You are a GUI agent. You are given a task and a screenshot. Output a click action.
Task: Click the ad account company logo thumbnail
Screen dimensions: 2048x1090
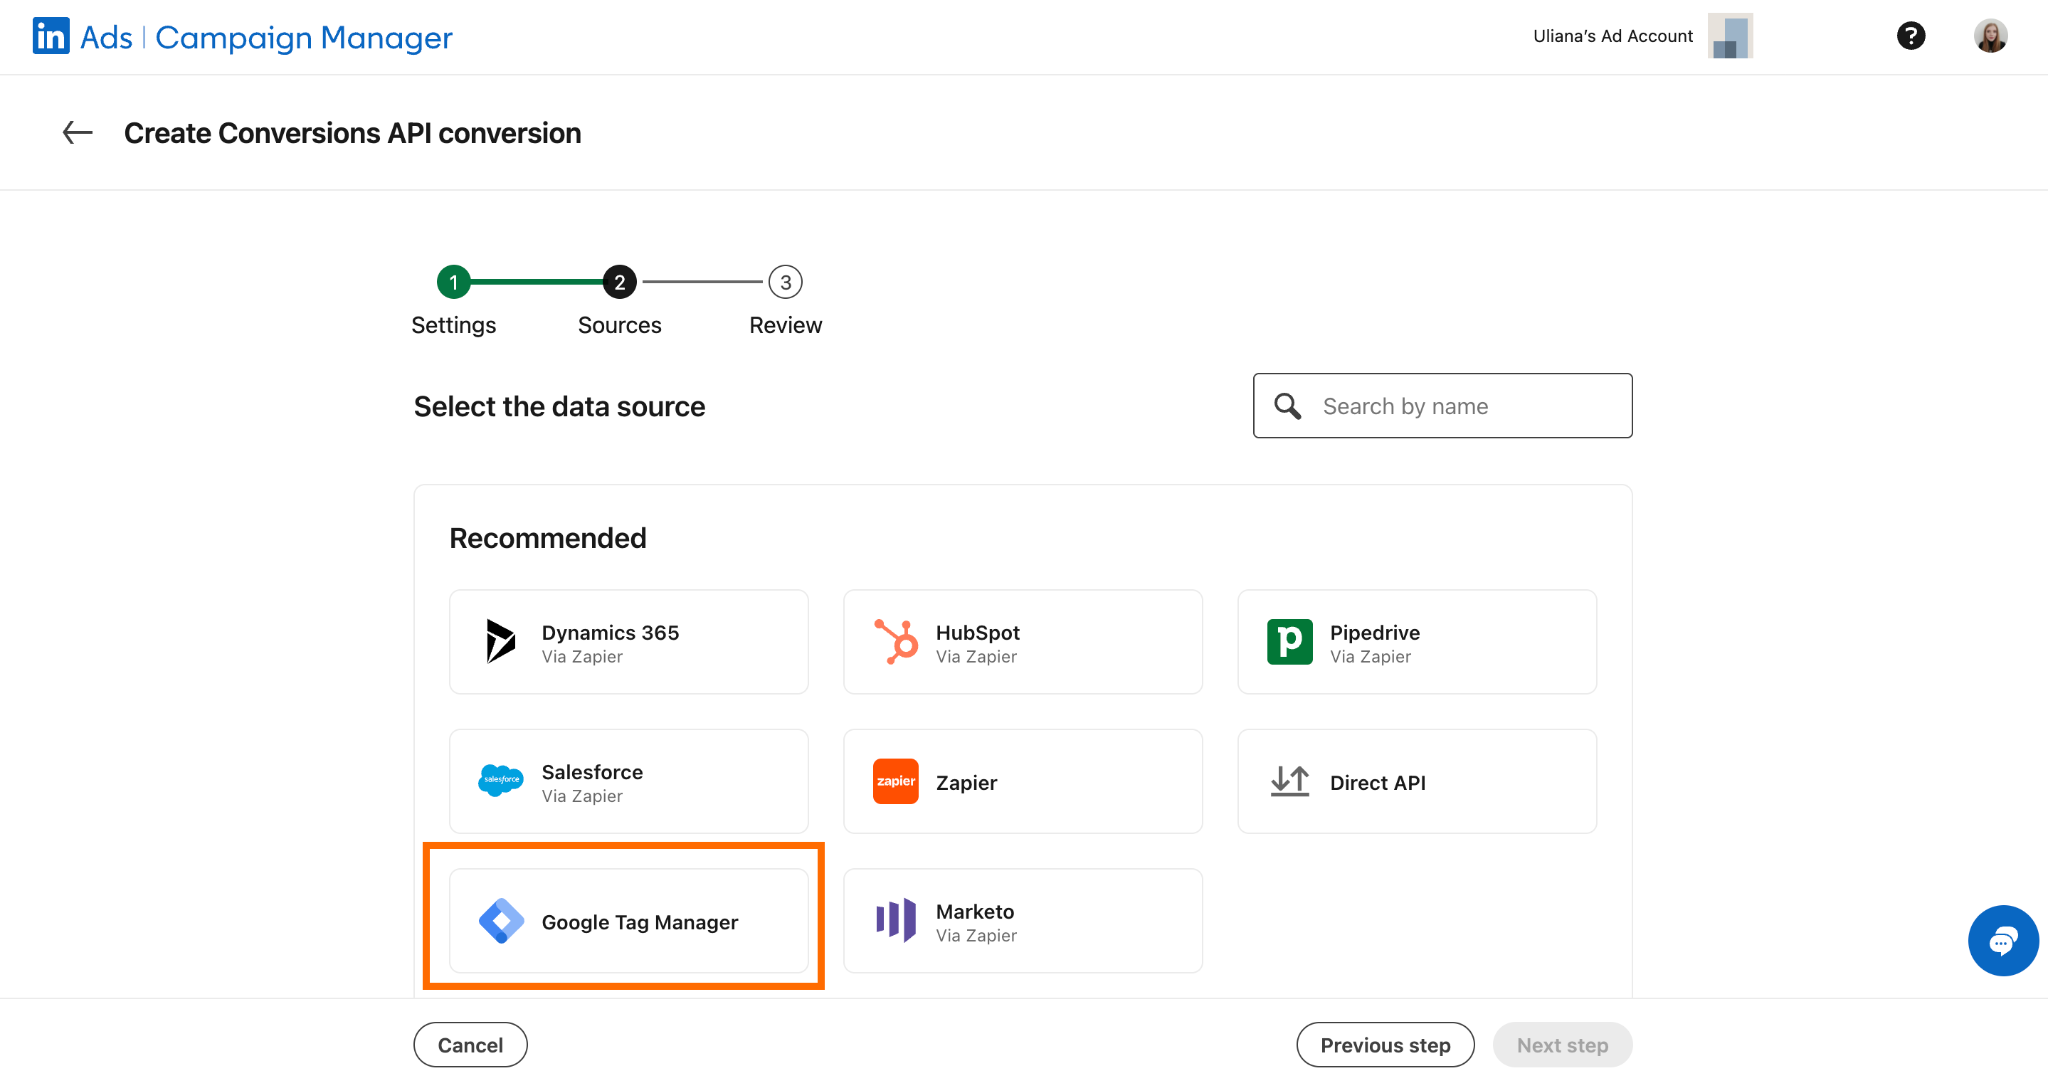click(1730, 36)
